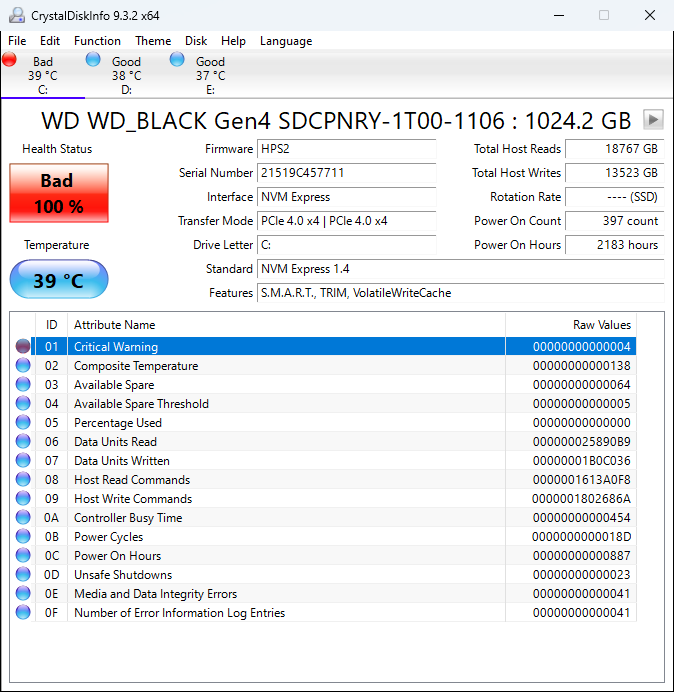
Task: Switch to the E: drive tab label
Action: tap(210, 90)
